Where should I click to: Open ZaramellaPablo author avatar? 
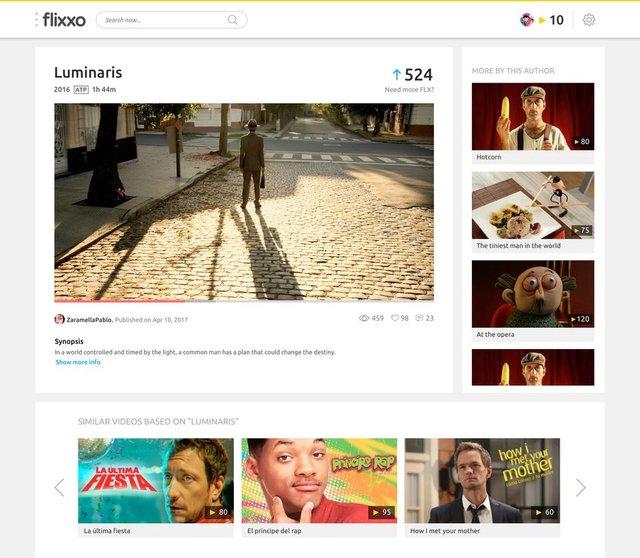point(59,319)
